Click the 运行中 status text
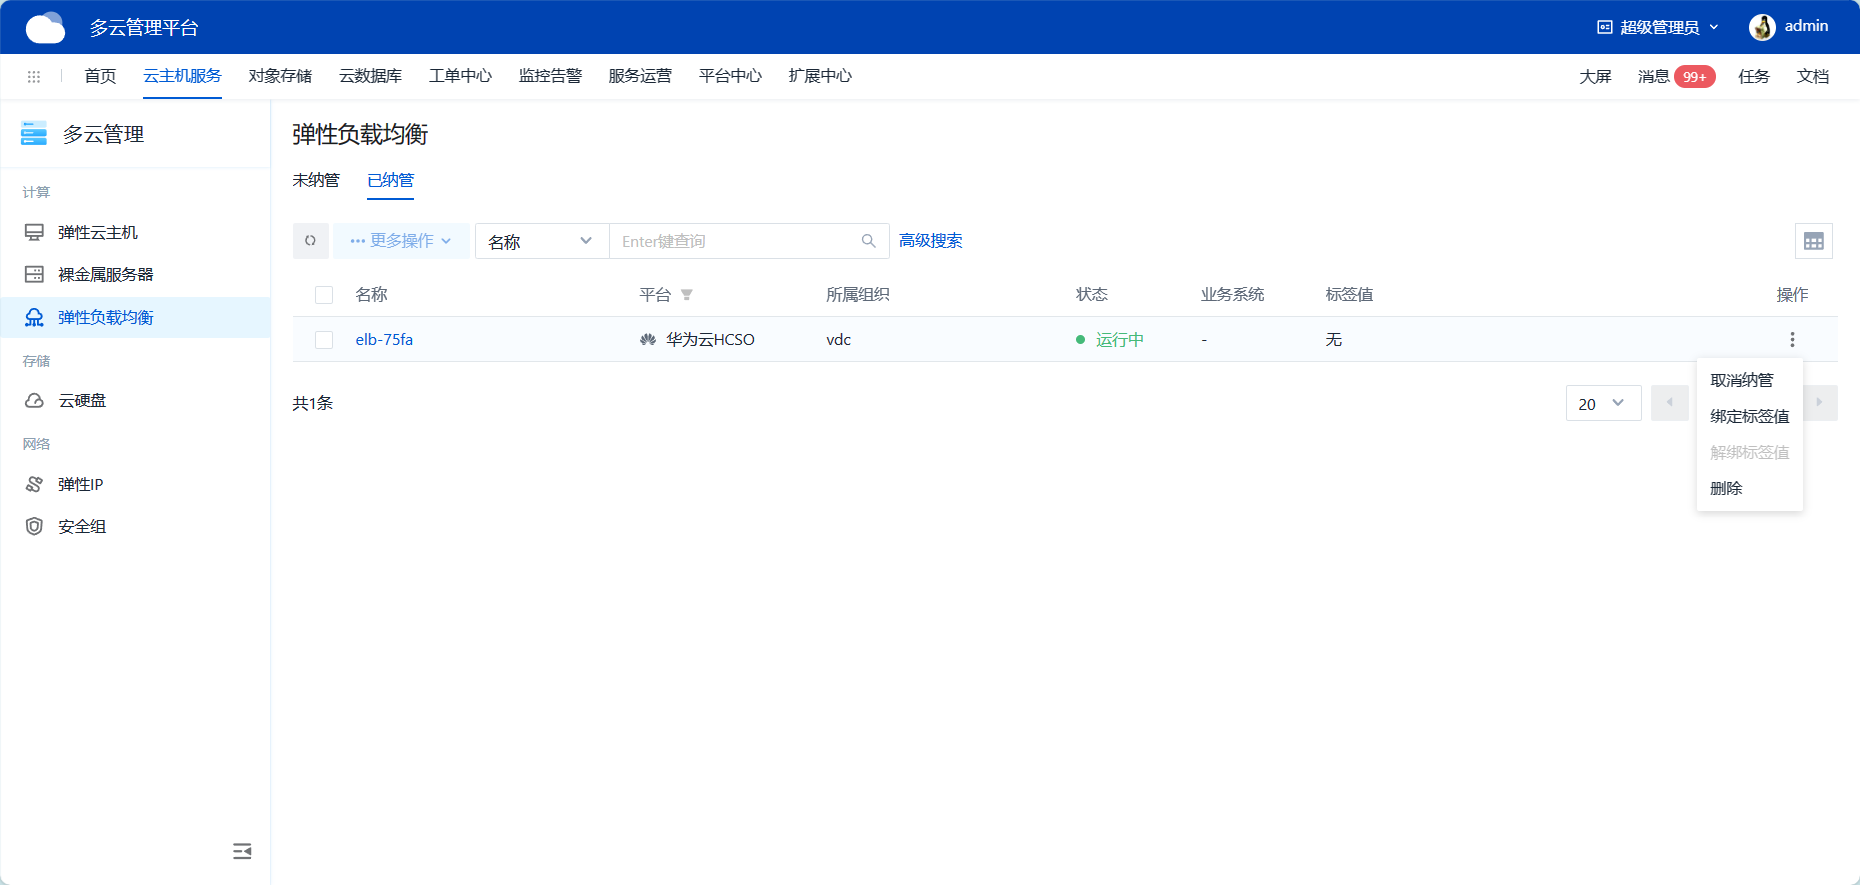 click(1120, 340)
